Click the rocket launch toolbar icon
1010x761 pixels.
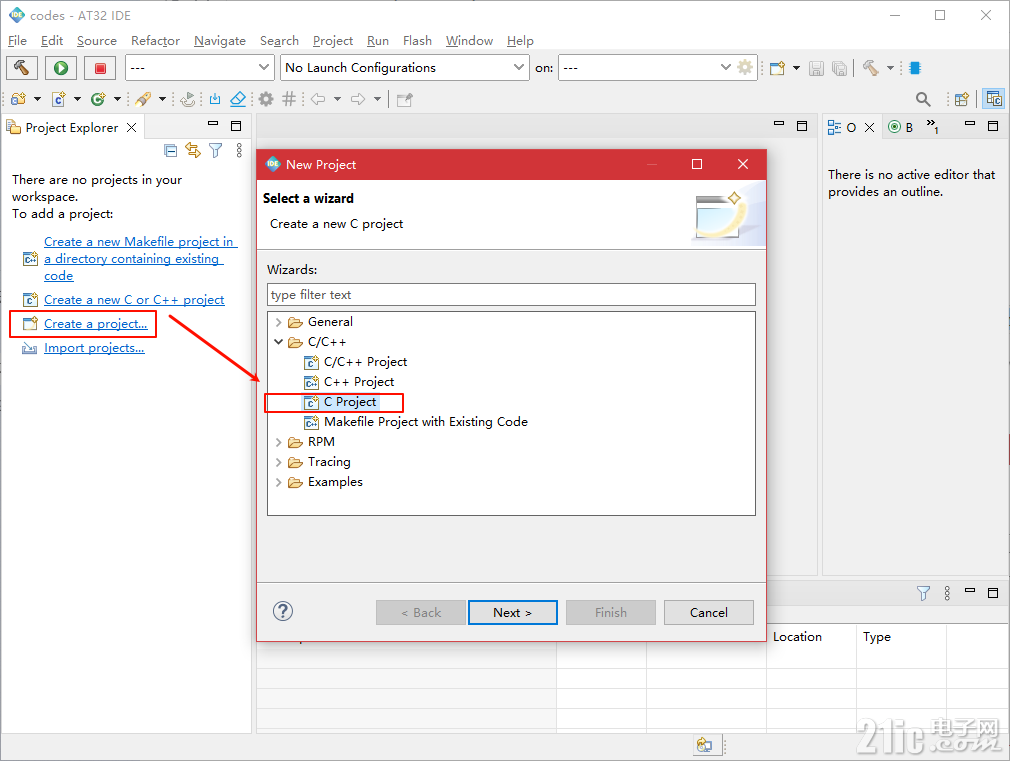pos(143,99)
